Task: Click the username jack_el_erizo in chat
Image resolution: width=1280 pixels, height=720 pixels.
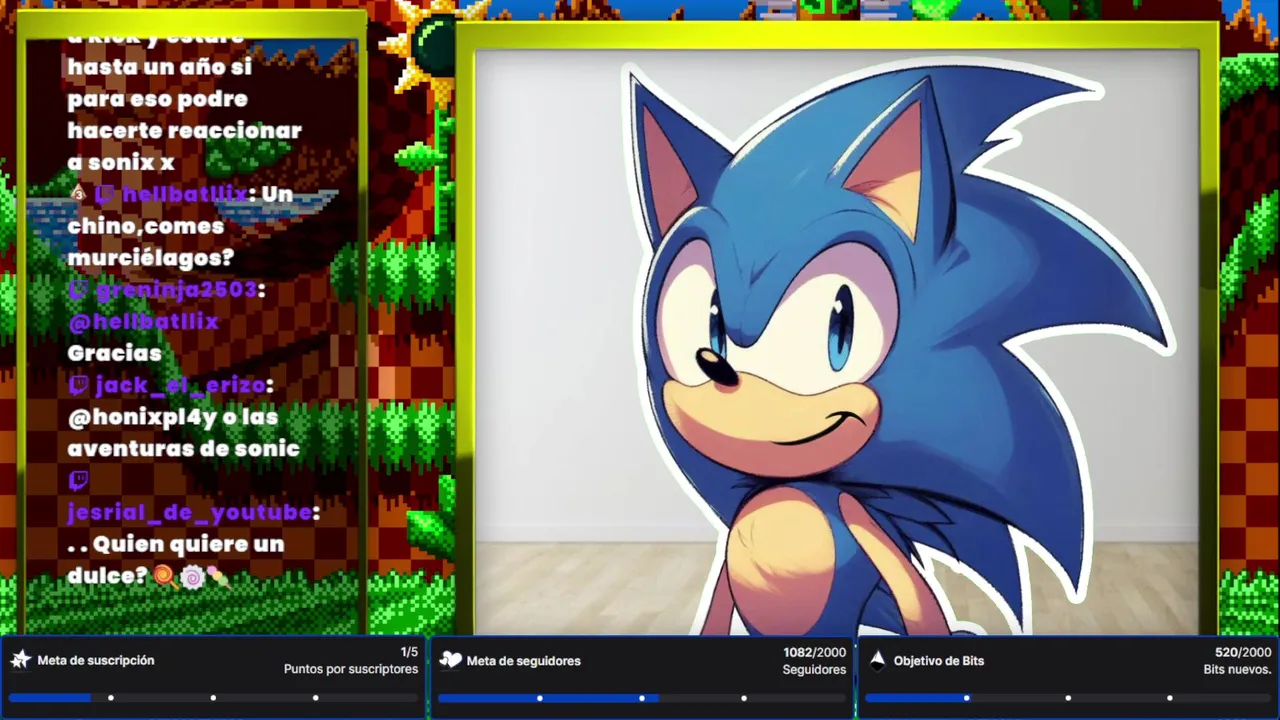Action: 180,385
